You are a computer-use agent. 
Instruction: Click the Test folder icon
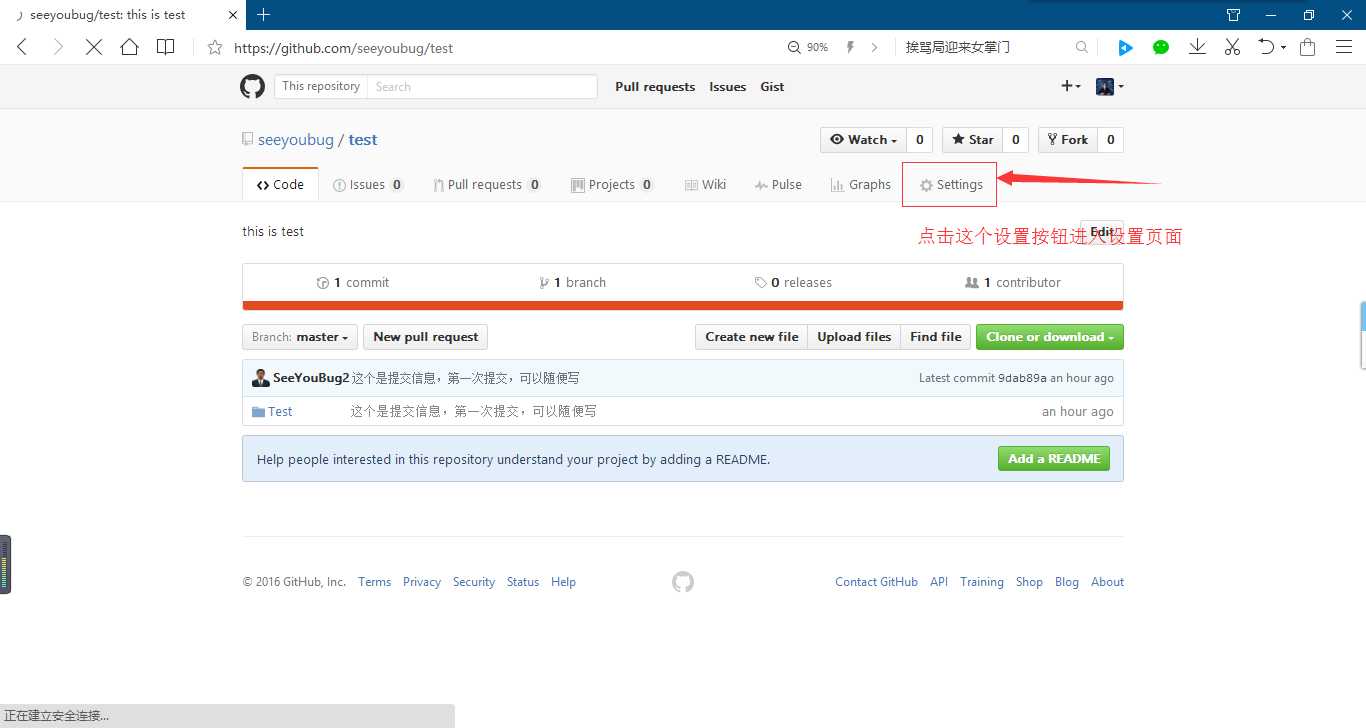(258, 412)
